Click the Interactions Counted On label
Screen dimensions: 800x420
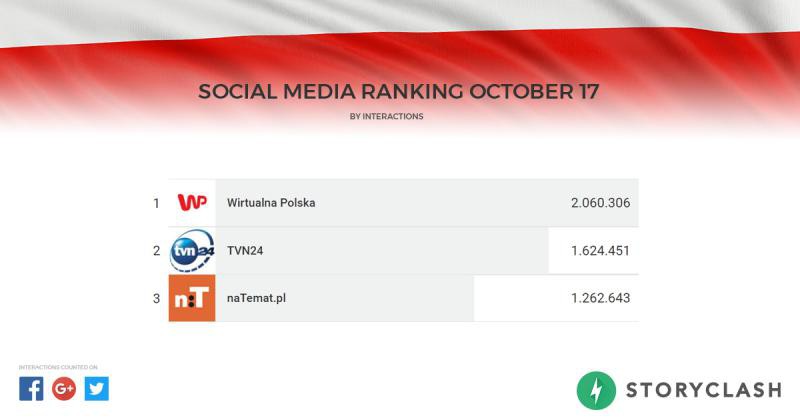(x=58, y=367)
